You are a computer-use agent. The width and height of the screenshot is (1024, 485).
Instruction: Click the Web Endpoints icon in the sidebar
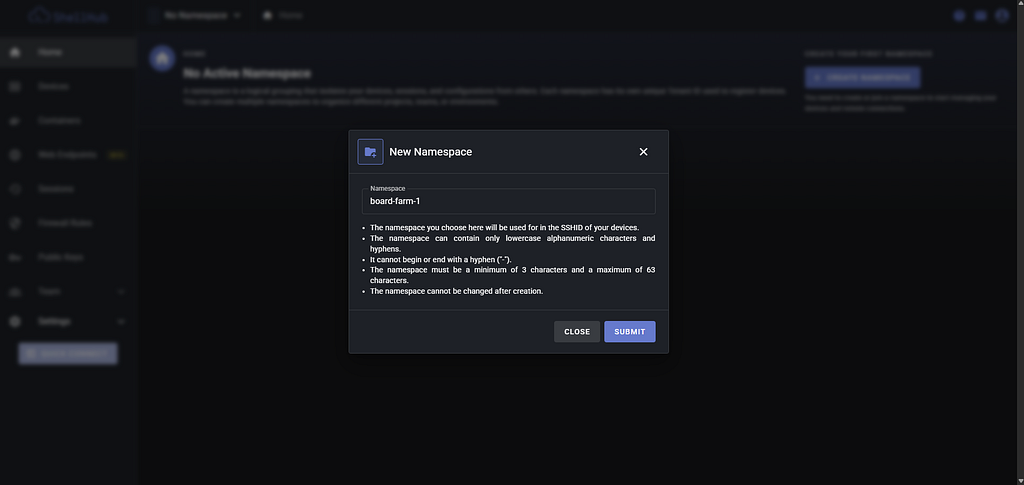click(x=14, y=155)
